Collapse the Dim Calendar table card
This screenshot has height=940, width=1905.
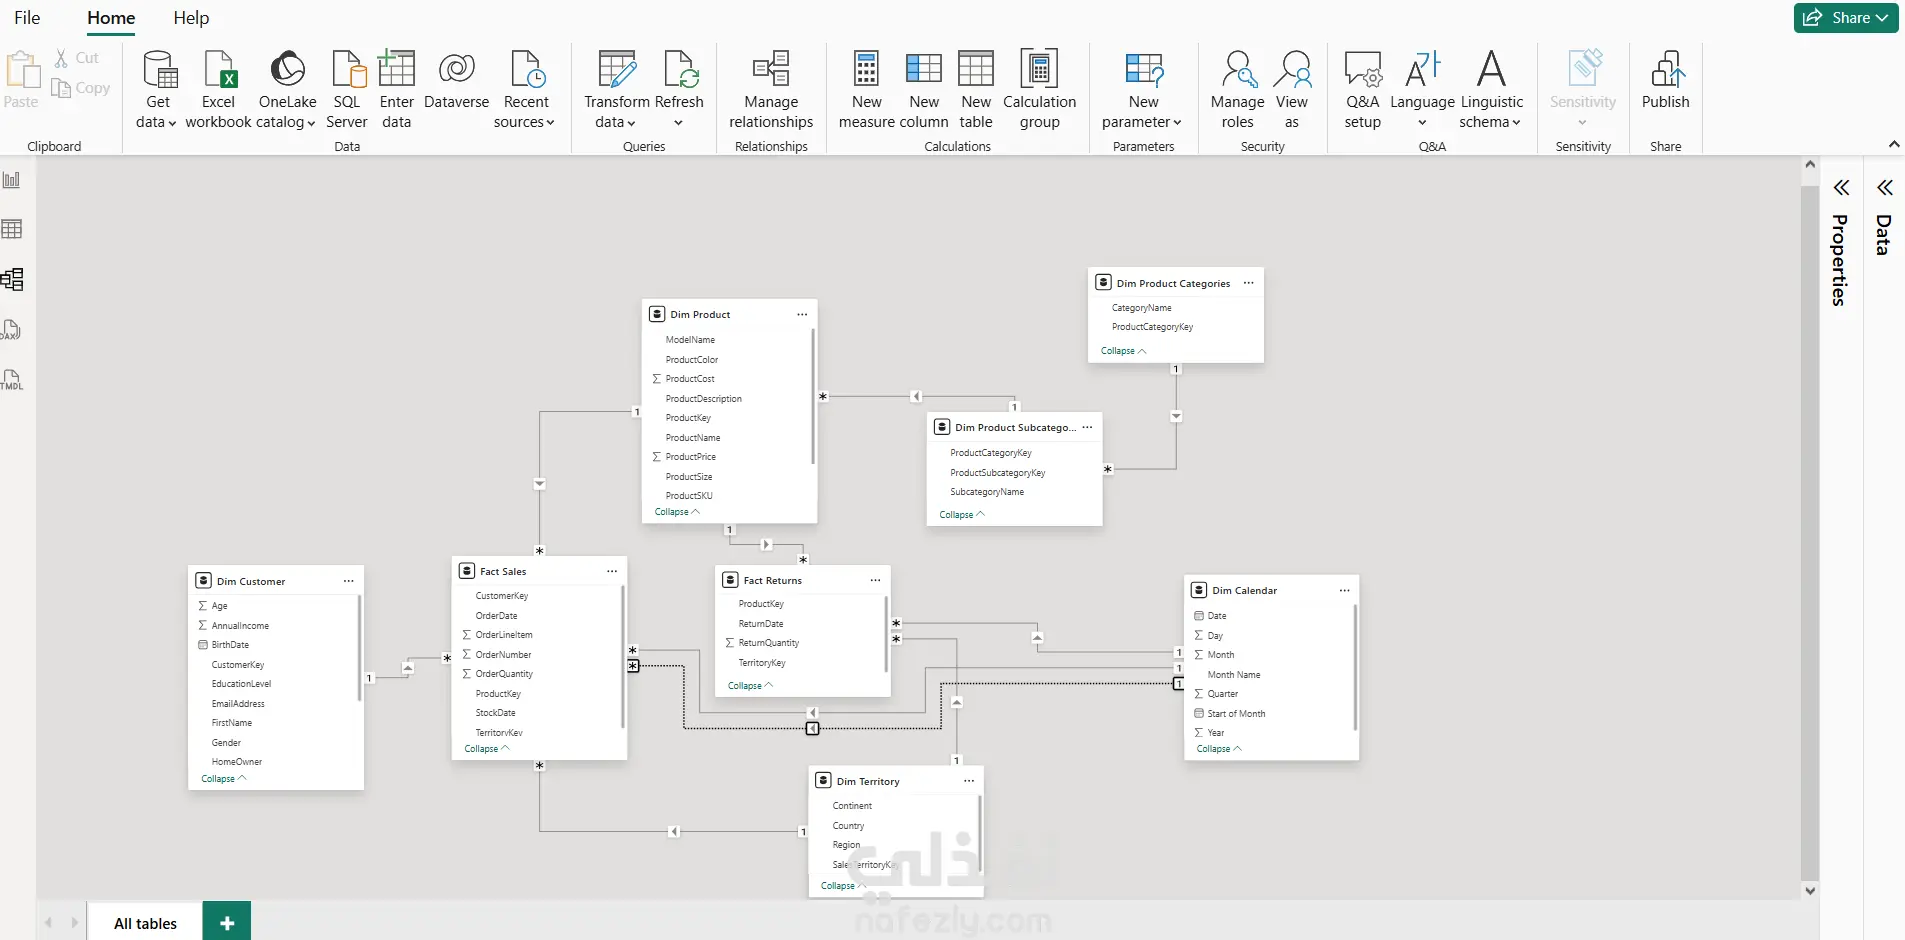[1219, 749]
